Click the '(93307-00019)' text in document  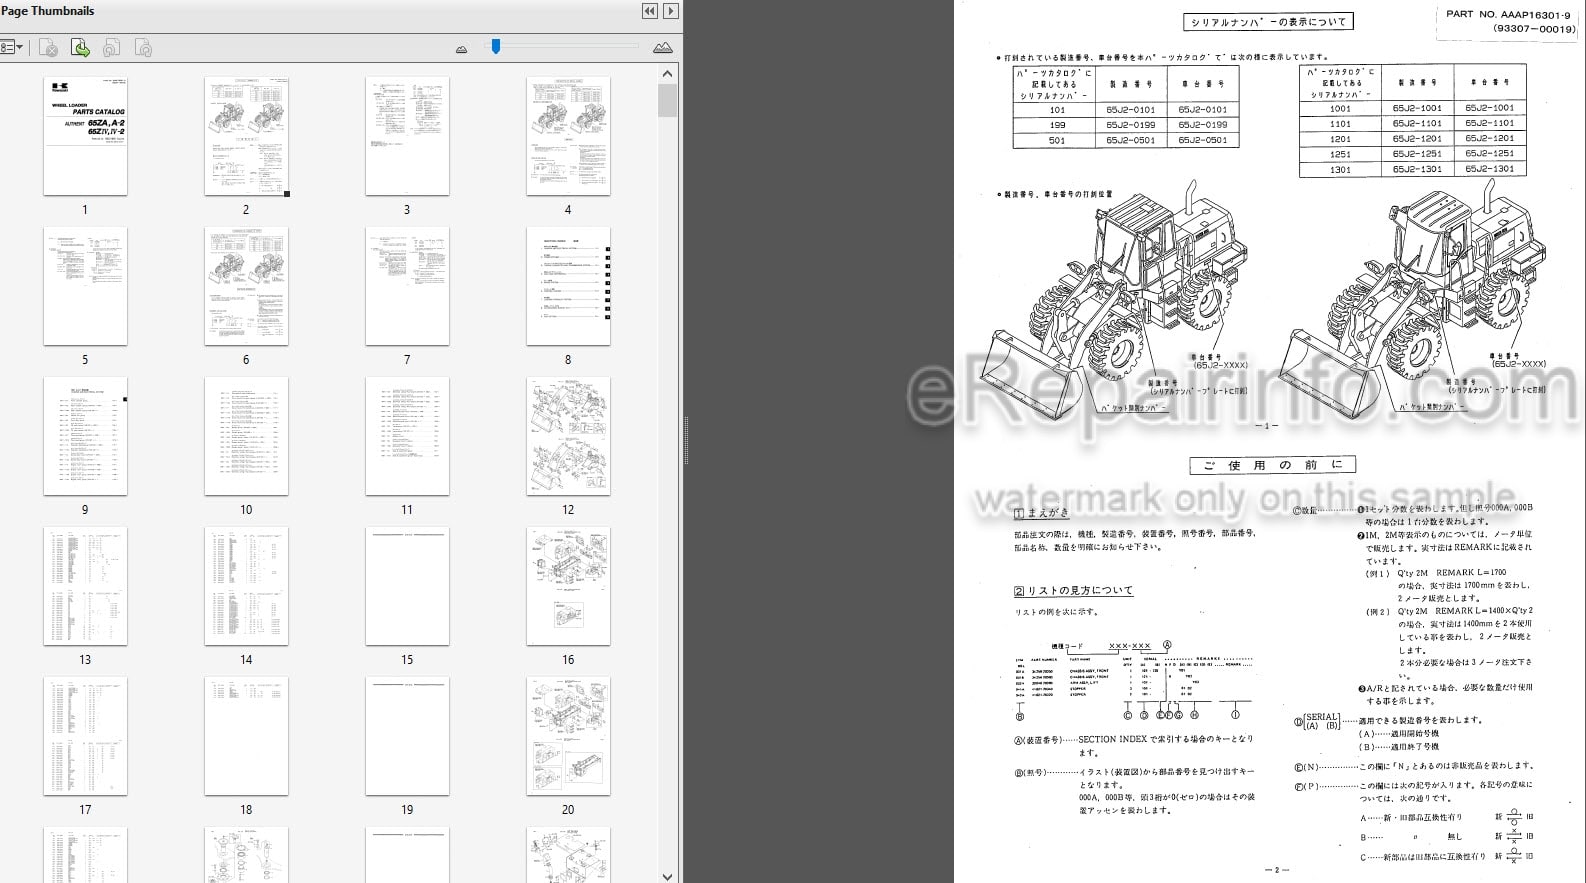[1534, 29]
